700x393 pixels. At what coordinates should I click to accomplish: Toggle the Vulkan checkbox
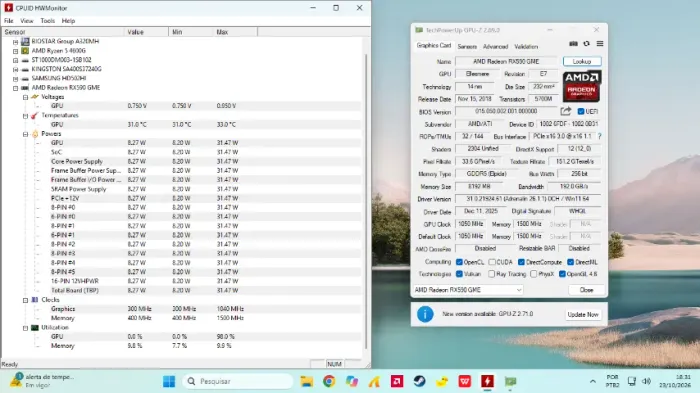(x=459, y=274)
